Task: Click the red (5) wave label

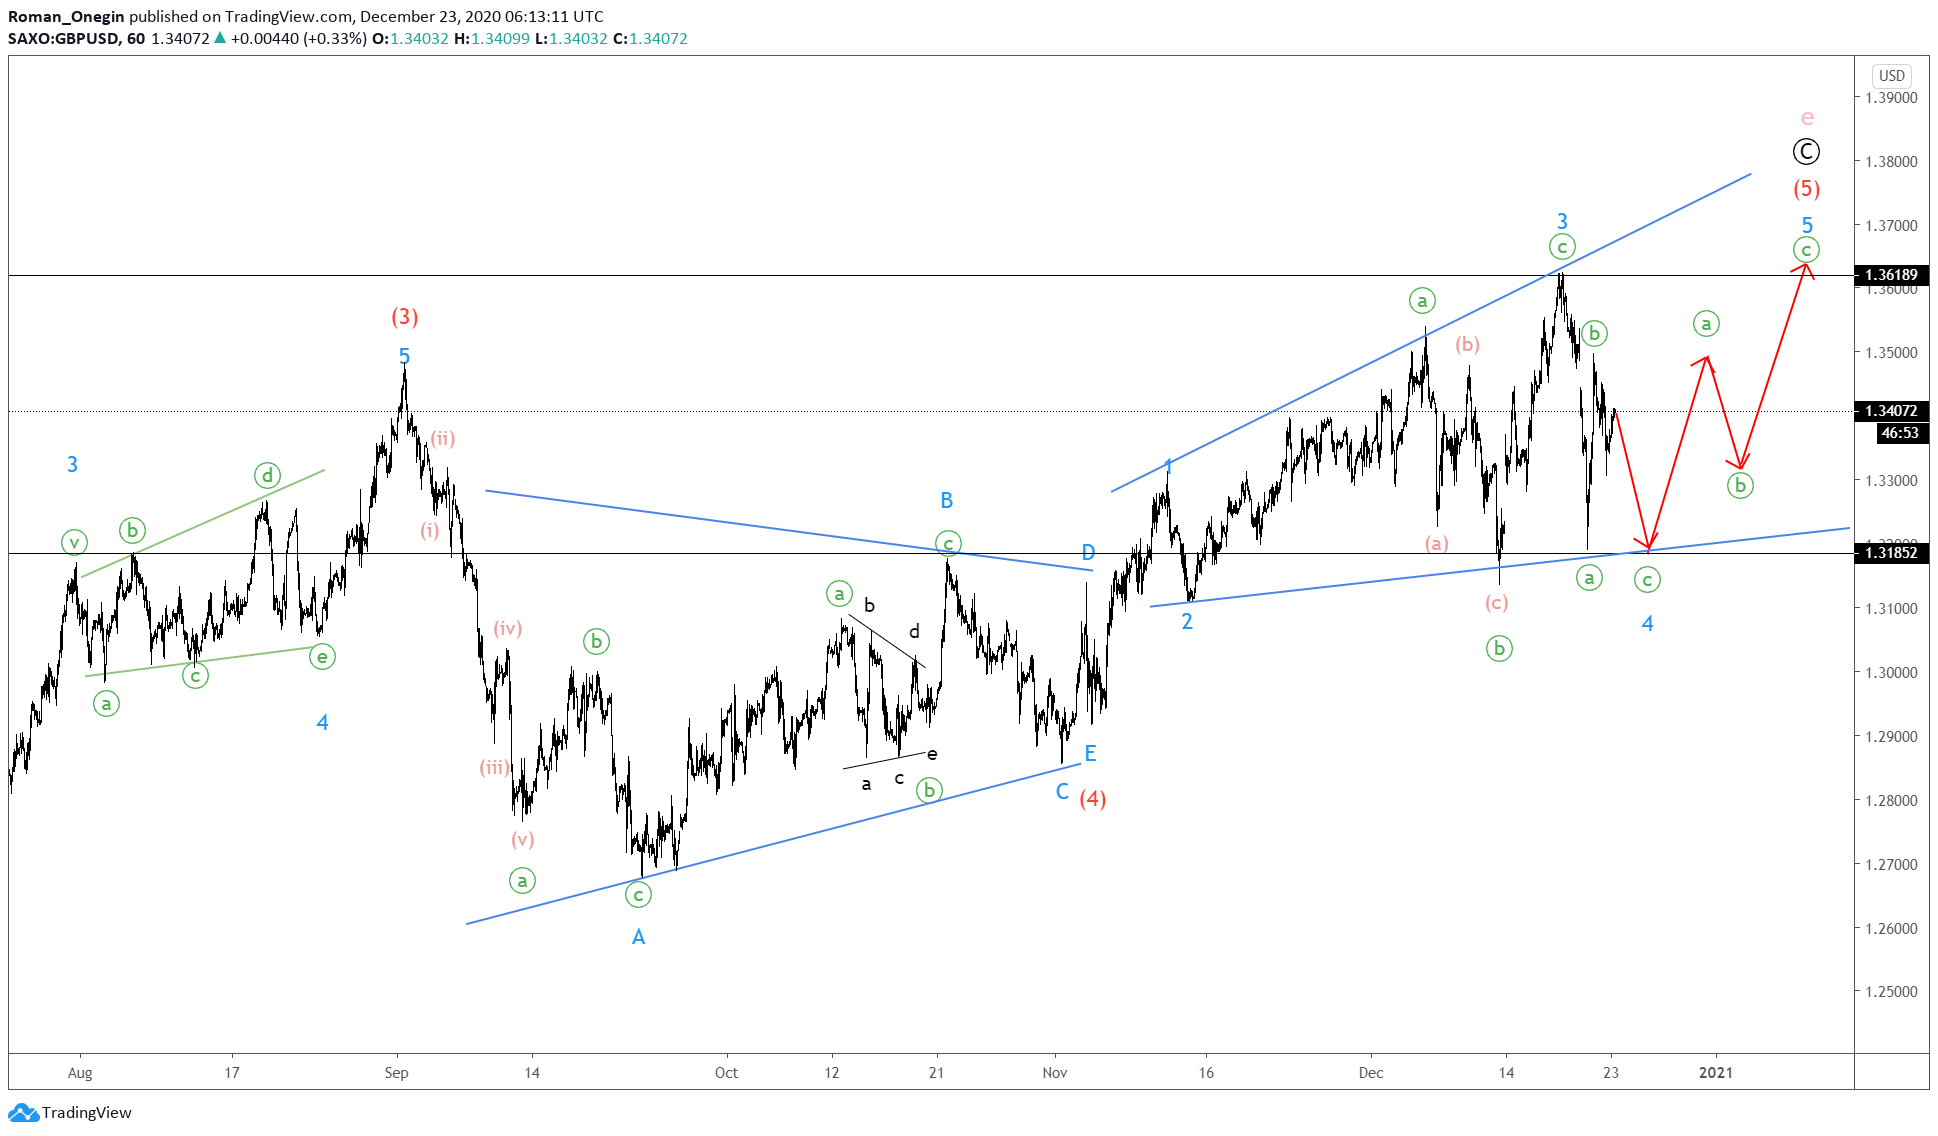Action: point(1805,189)
